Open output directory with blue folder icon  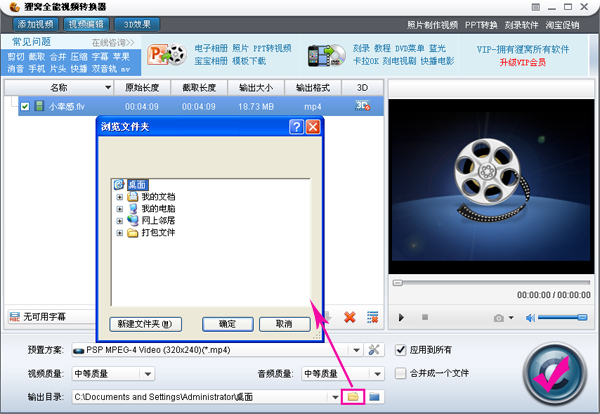pyautogui.click(x=374, y=397)
